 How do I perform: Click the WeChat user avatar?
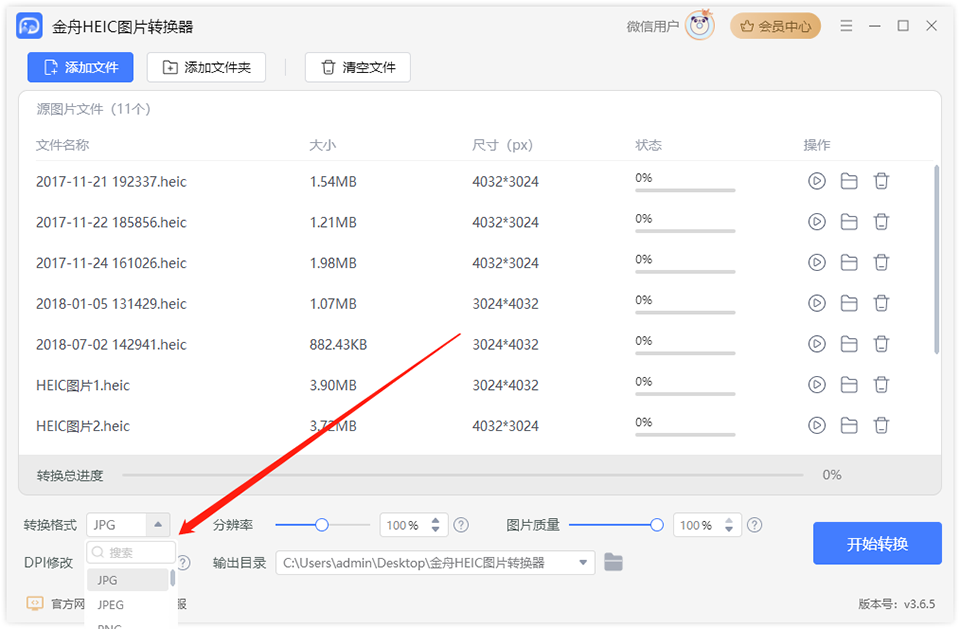point(700,25)
